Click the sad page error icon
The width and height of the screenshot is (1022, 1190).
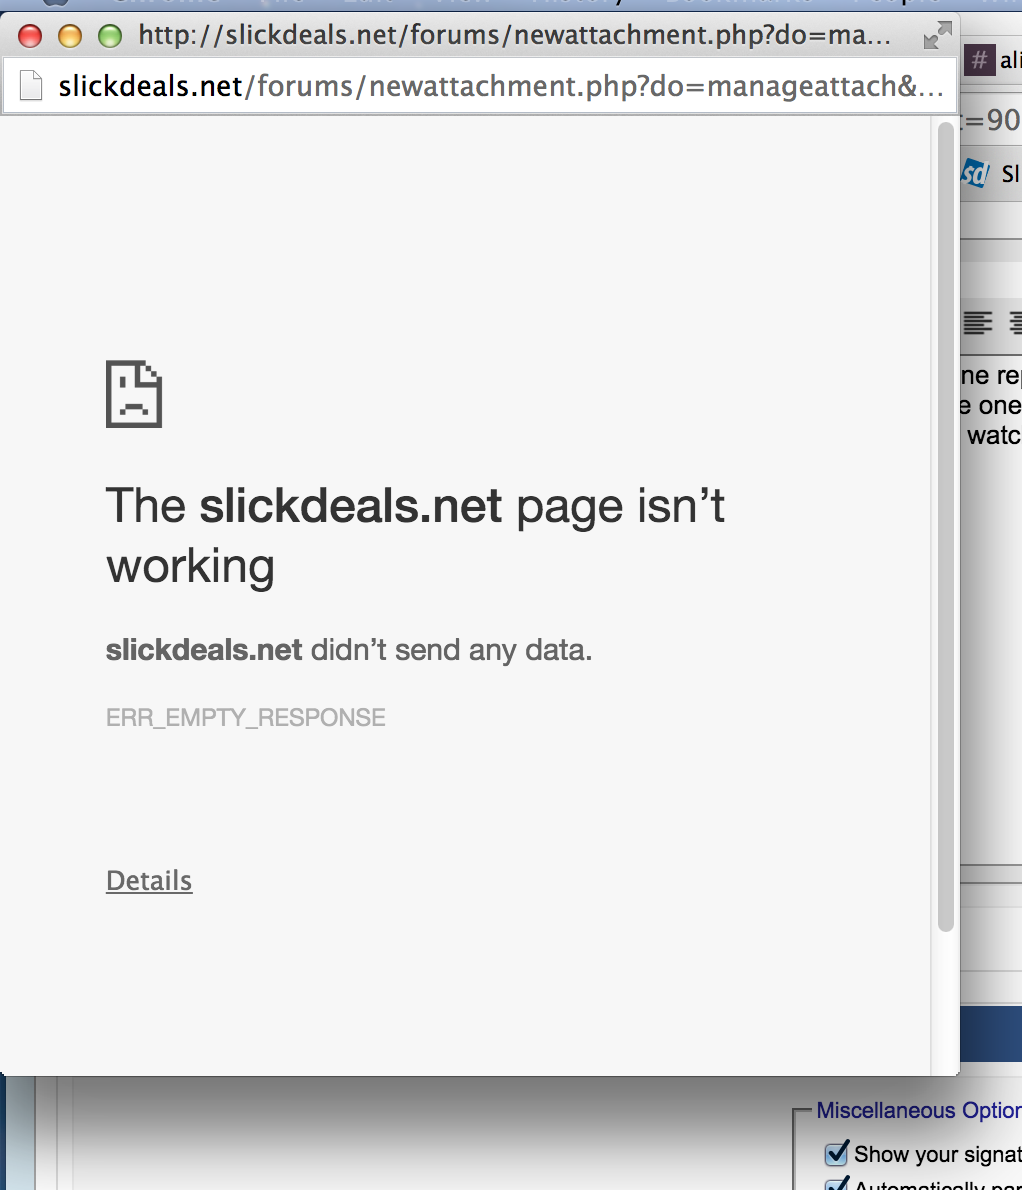click(x=134, y=394)
